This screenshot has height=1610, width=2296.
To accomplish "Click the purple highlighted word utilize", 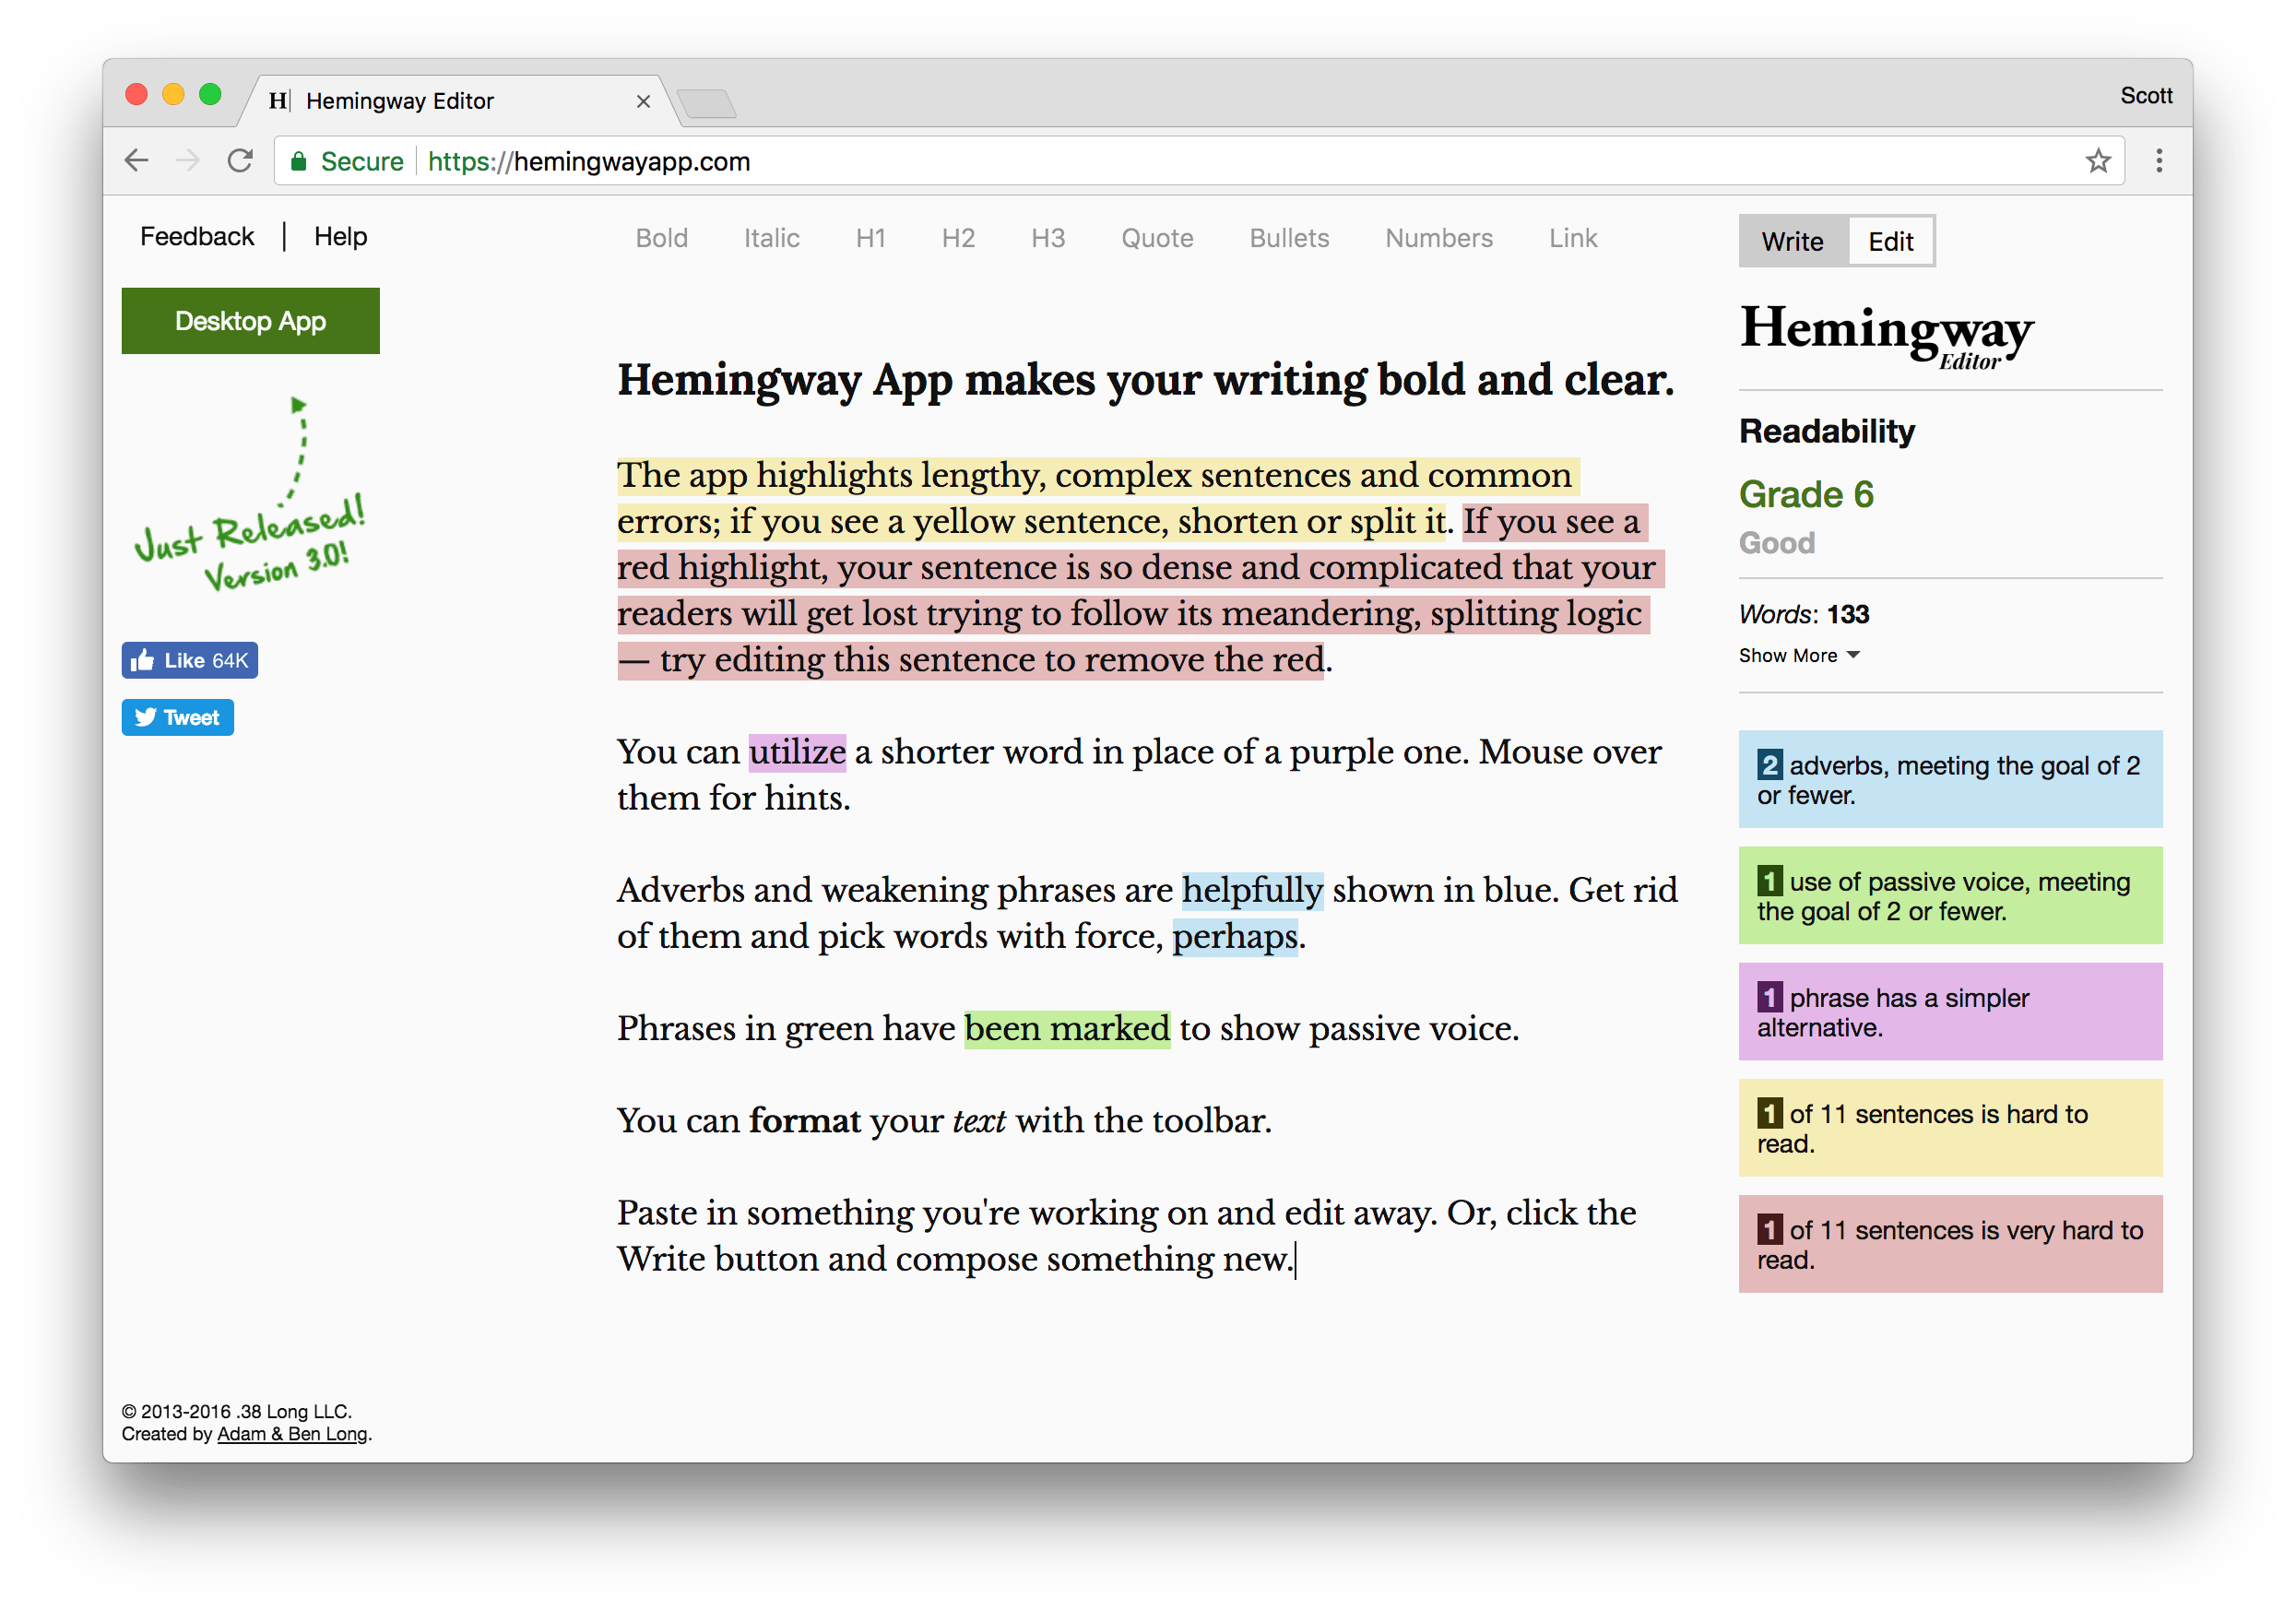I will [x=797, y=752].
